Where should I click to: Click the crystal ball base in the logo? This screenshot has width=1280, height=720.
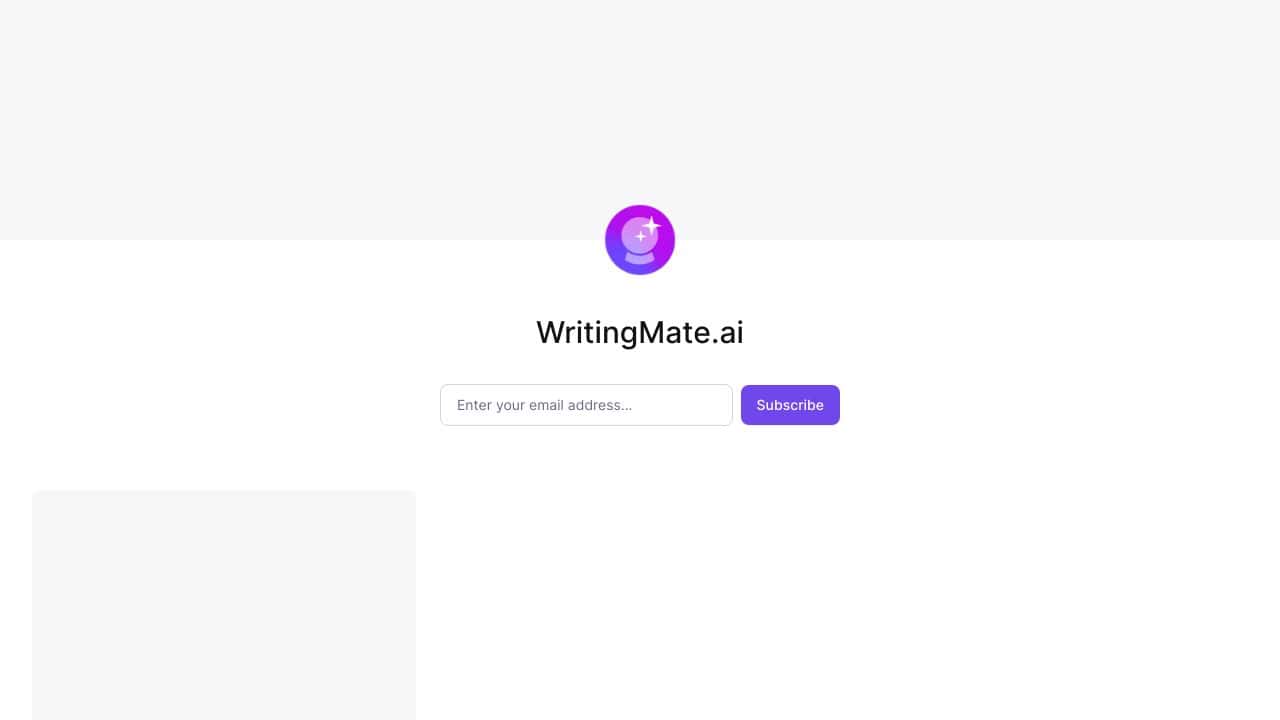coord(640,257)
